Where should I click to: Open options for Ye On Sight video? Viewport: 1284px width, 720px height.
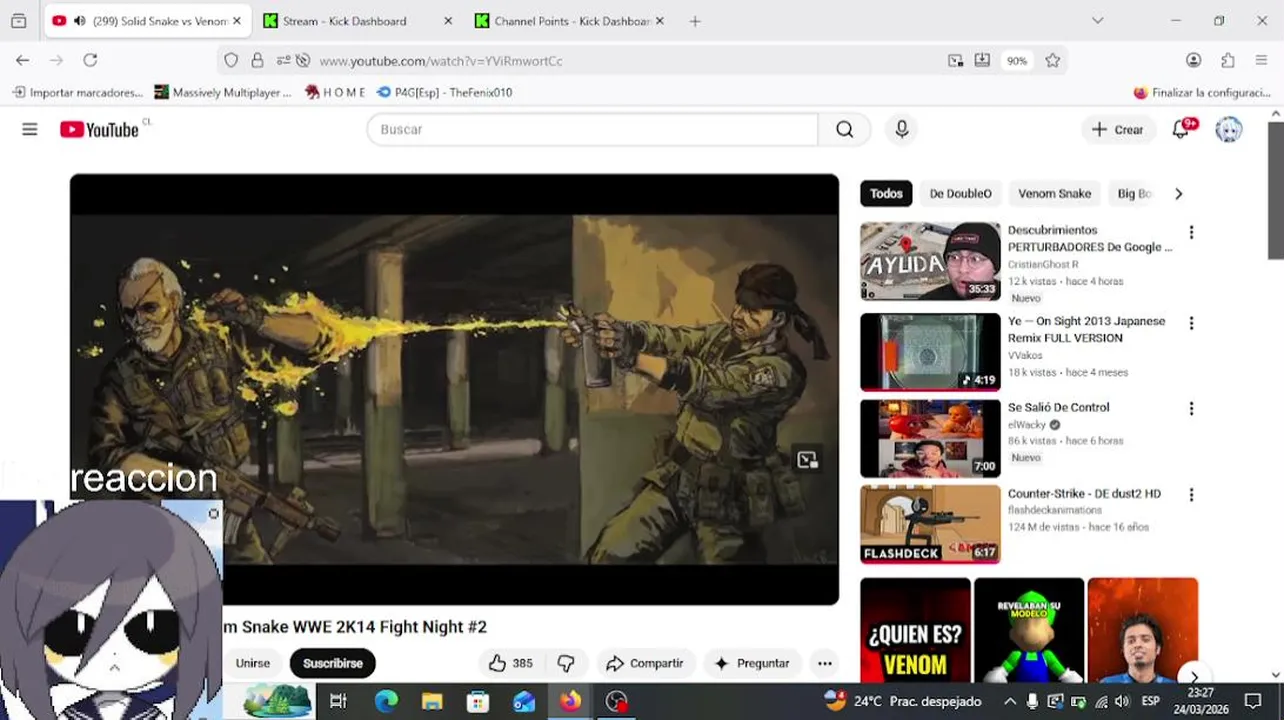[1191, 323]
